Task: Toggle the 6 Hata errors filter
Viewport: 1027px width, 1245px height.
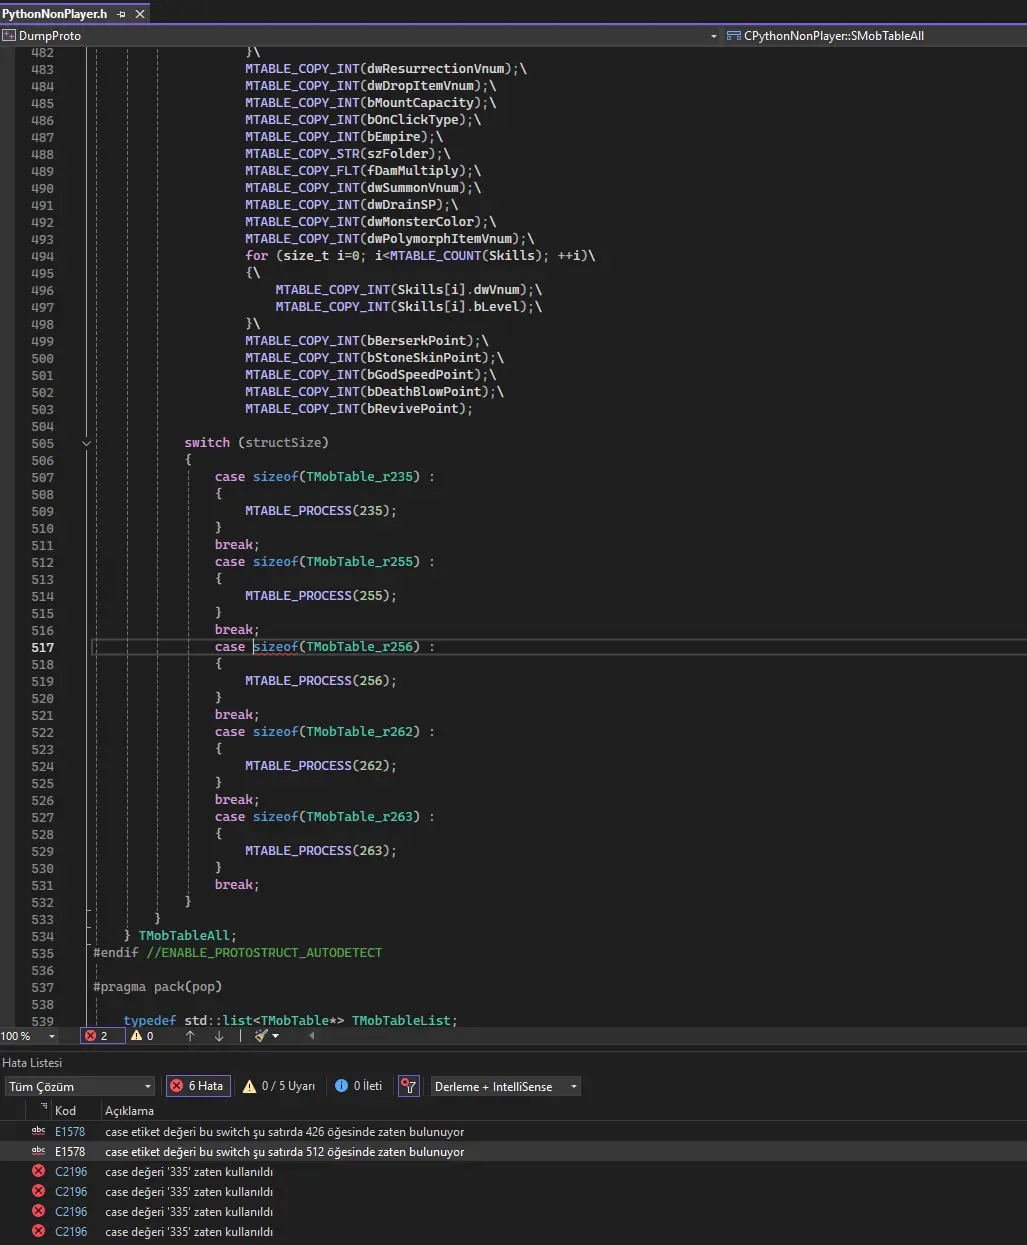Action: (197, 1086)
